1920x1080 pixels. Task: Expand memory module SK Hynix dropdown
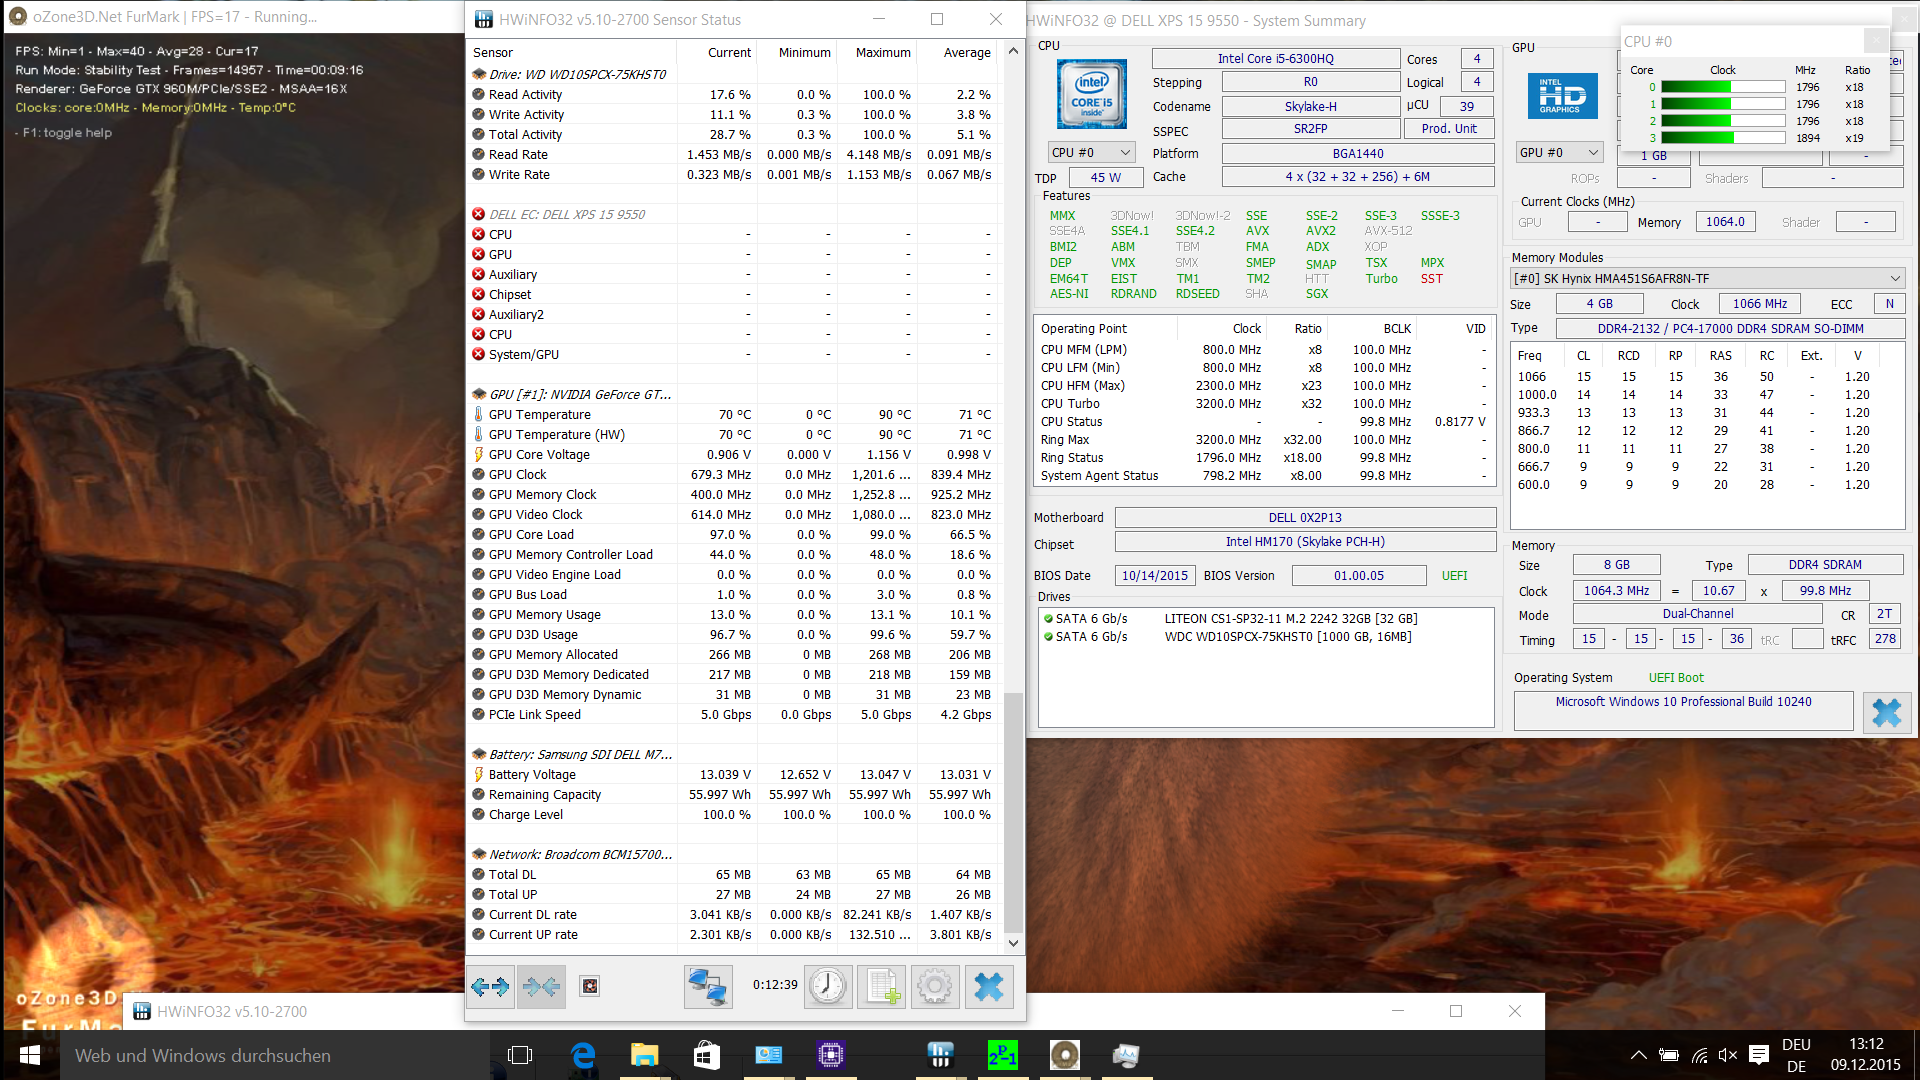pos(1706,279)
